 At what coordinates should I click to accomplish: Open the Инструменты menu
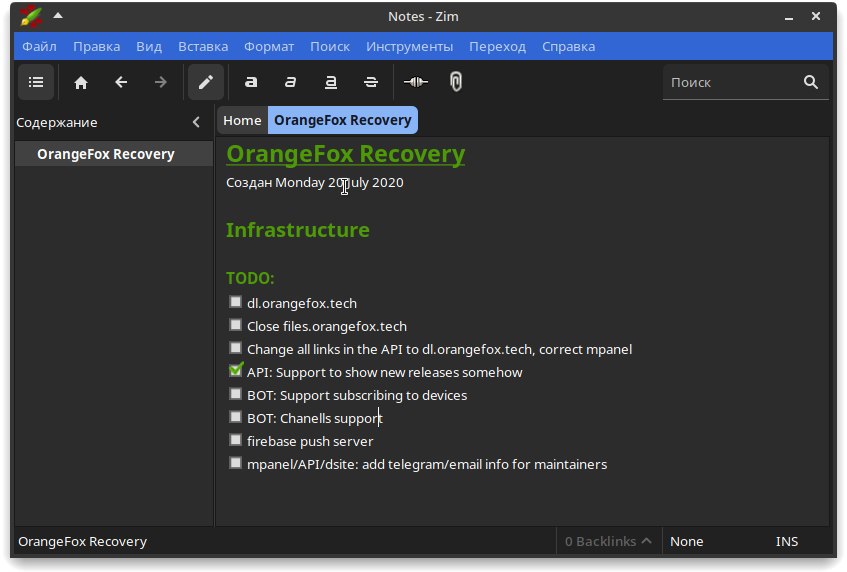[409, 46]
